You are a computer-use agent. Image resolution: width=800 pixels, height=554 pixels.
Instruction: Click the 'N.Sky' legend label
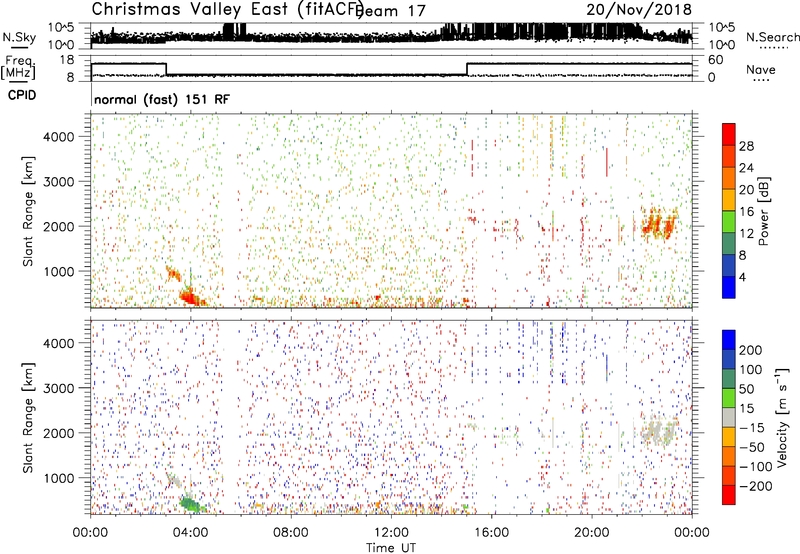click(19, 37)
